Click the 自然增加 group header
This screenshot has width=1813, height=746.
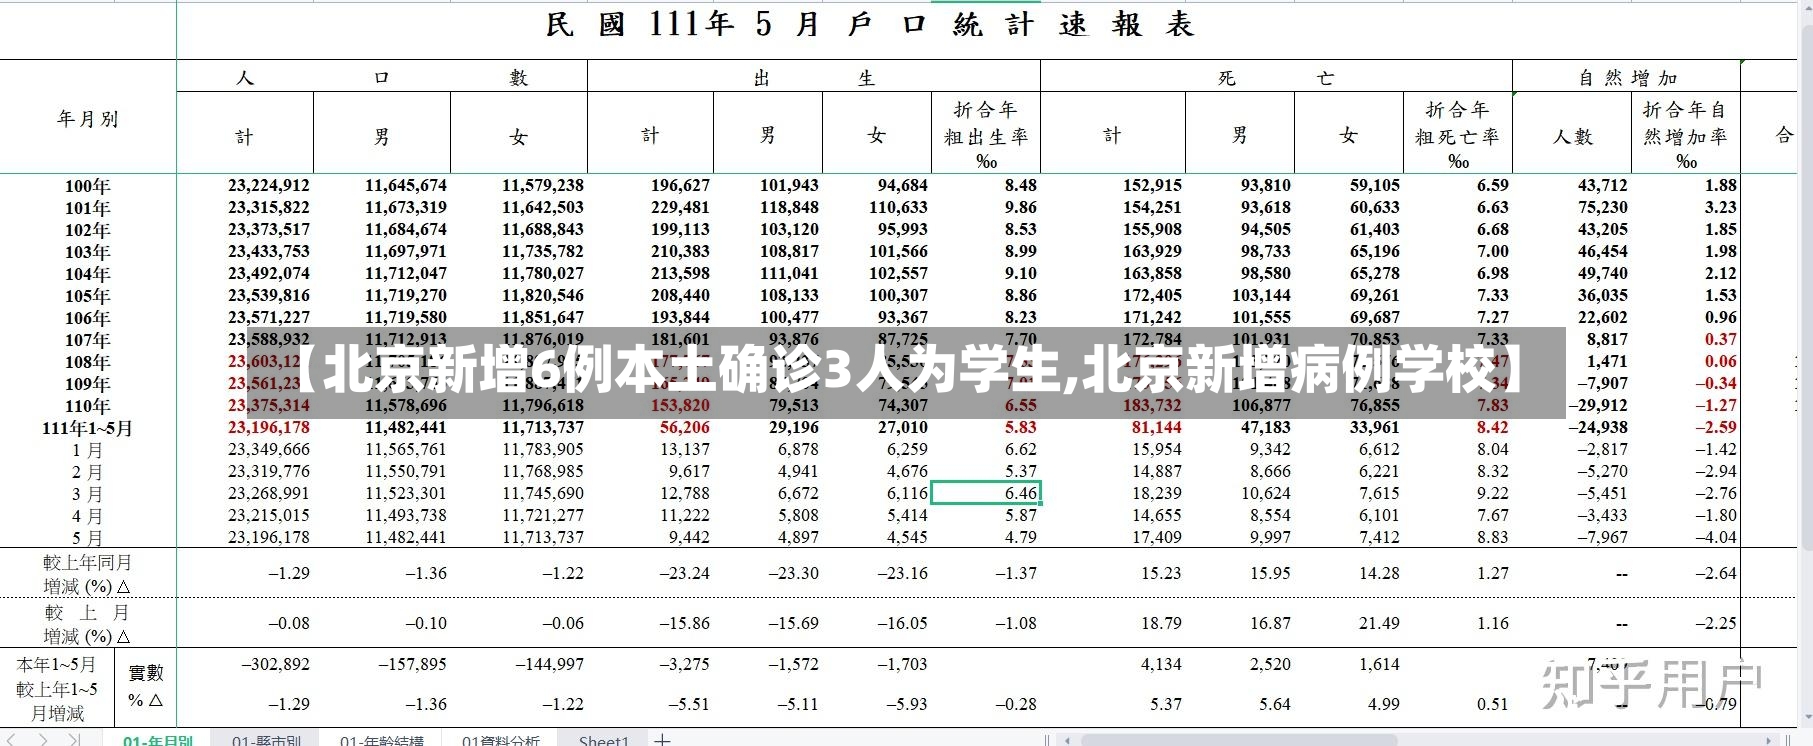pos(1627,77)
